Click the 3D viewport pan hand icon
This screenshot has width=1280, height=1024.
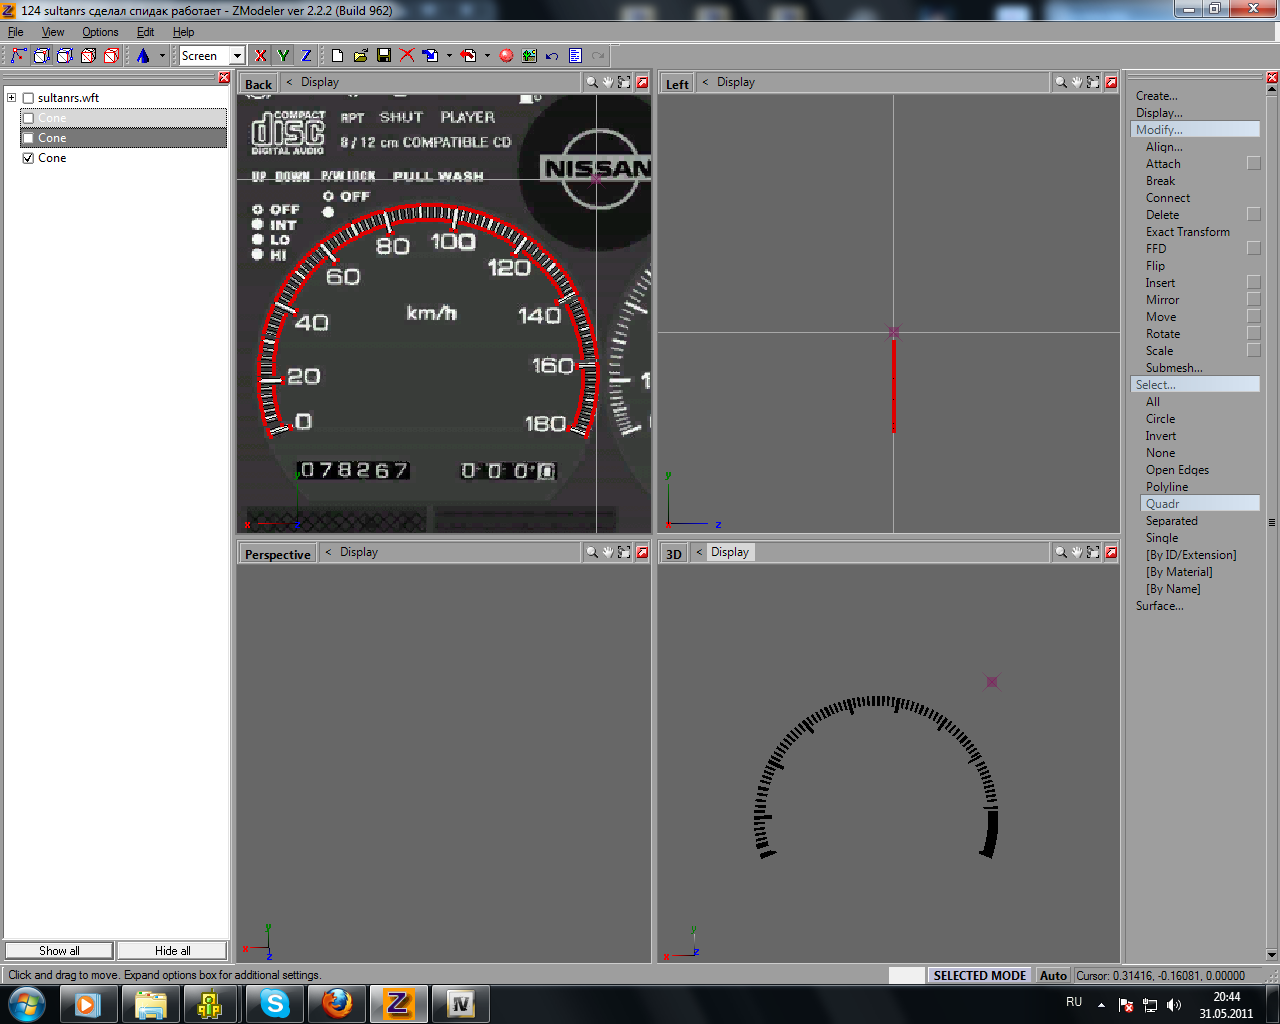(x=1077, y=552)
